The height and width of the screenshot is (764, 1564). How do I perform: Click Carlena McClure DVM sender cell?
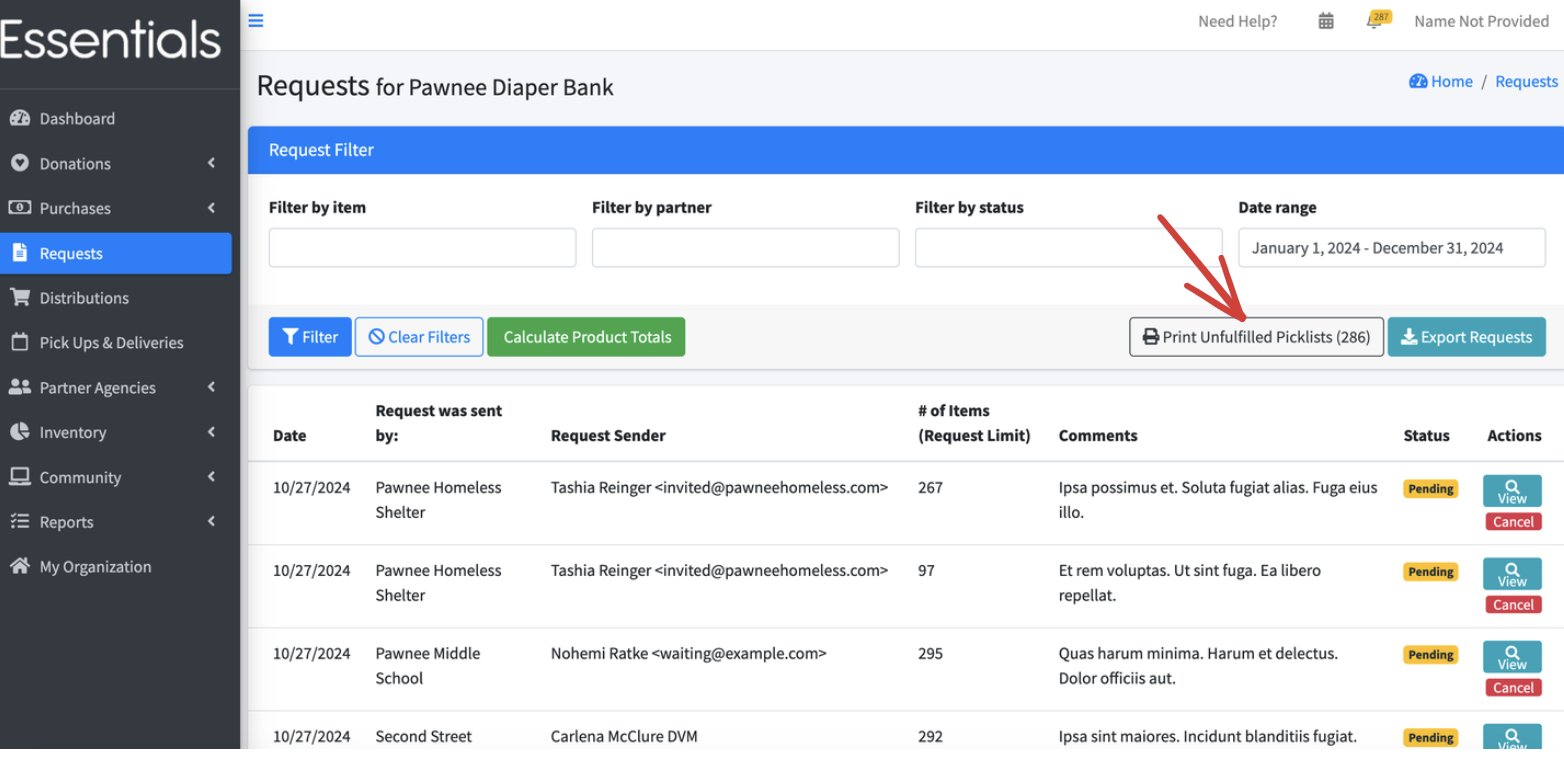click(624, 737)
